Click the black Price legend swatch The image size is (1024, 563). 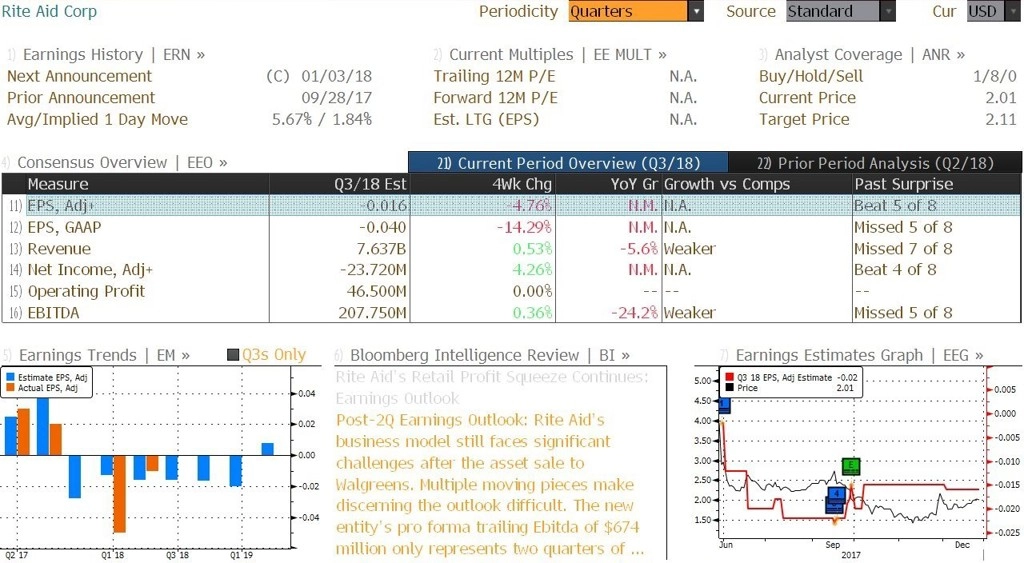click(729, 388)
